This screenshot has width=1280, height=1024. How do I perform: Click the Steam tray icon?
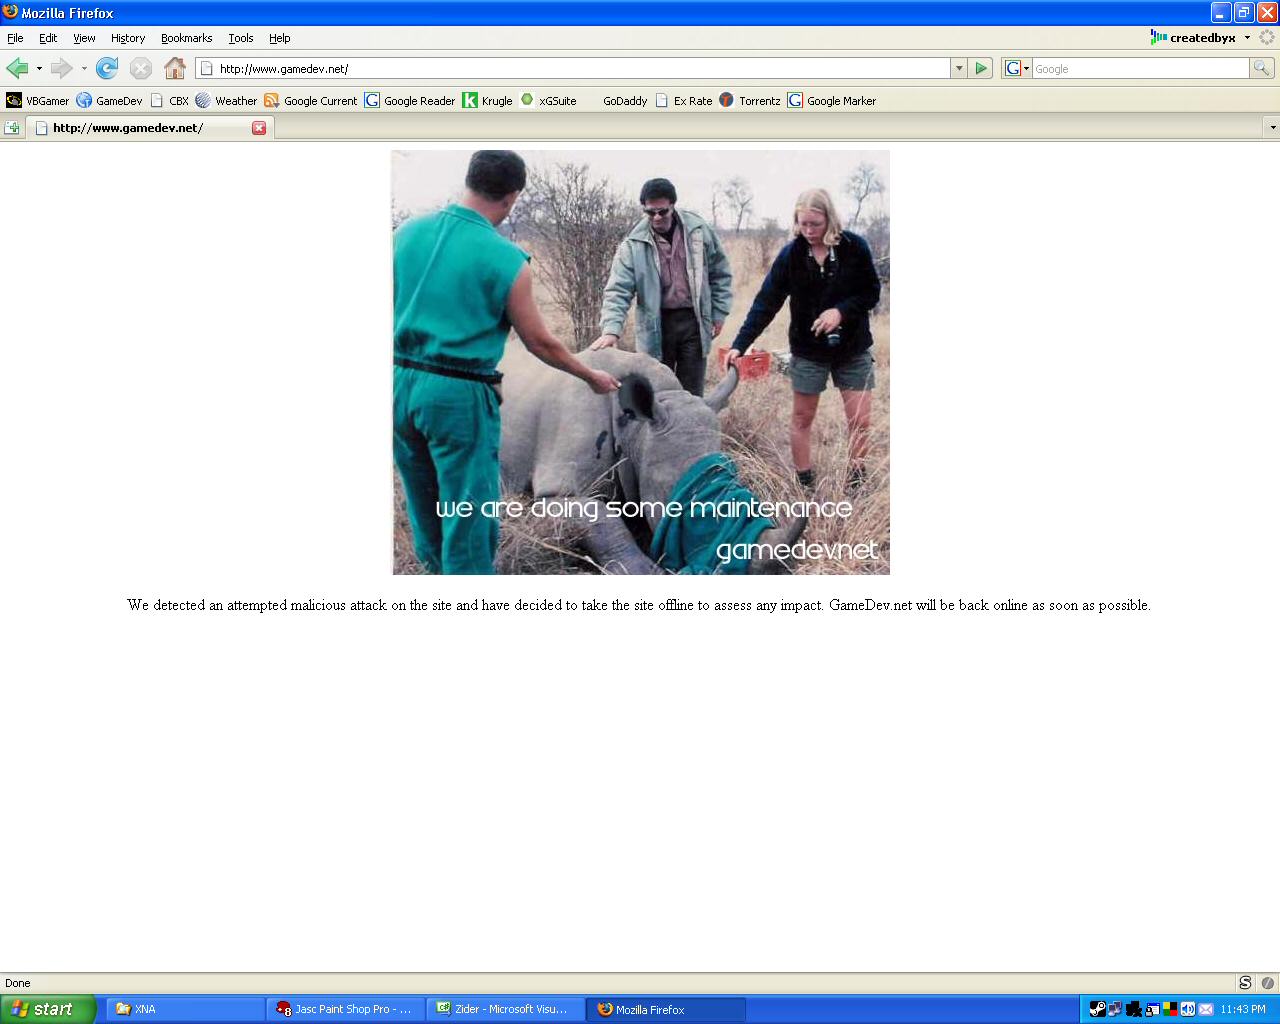(1097, 1009)
